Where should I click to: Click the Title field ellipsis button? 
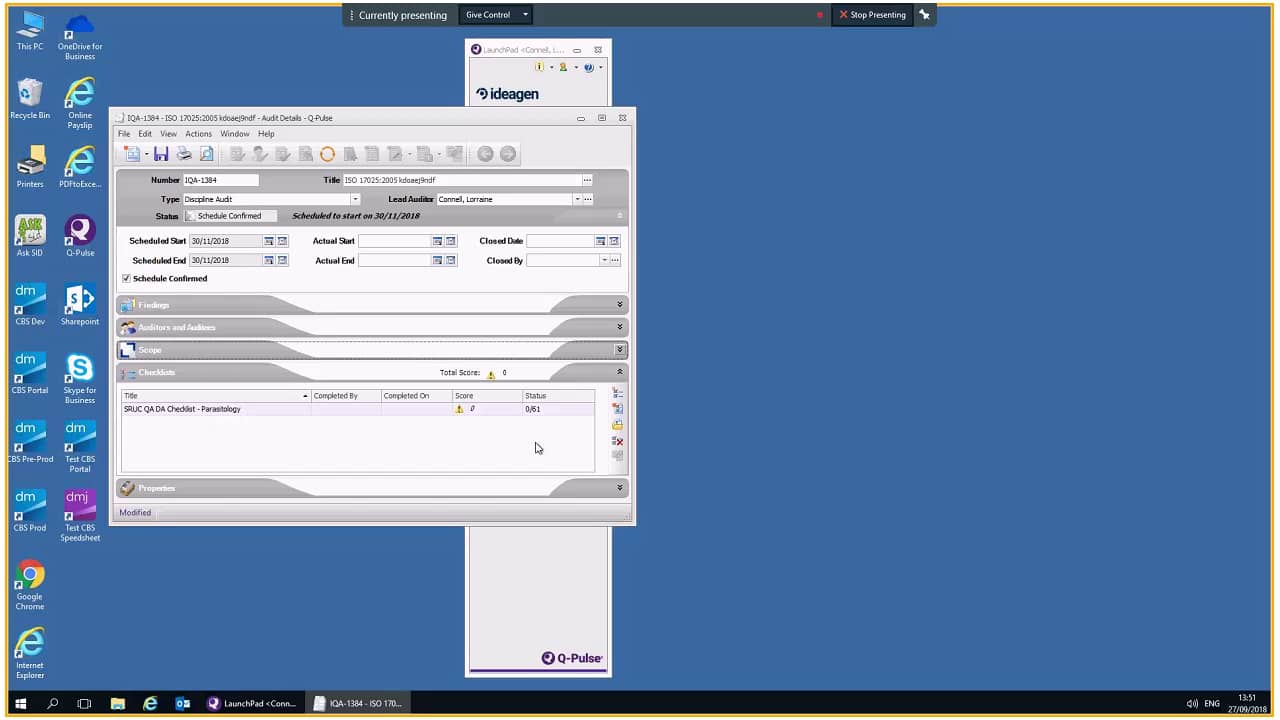587,180
